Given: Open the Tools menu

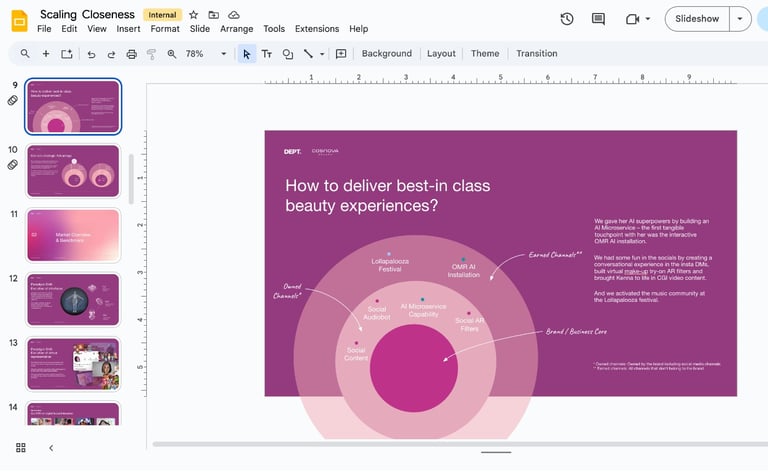Looking at the screenshot, I should tap(274, 29).
